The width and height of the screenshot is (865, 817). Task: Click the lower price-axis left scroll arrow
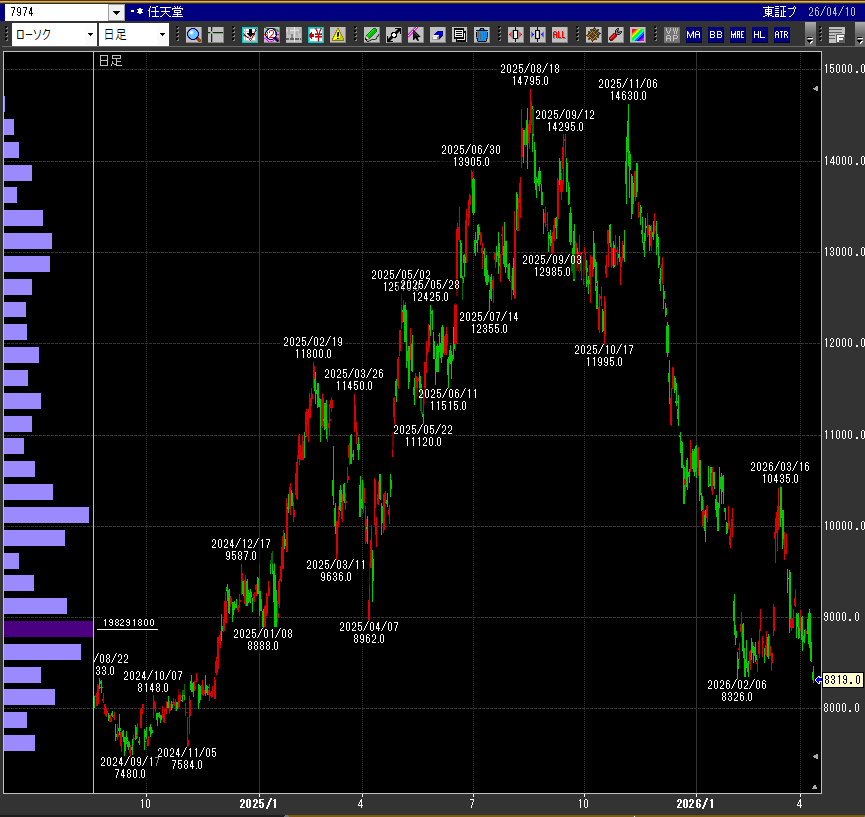(815, 757)
